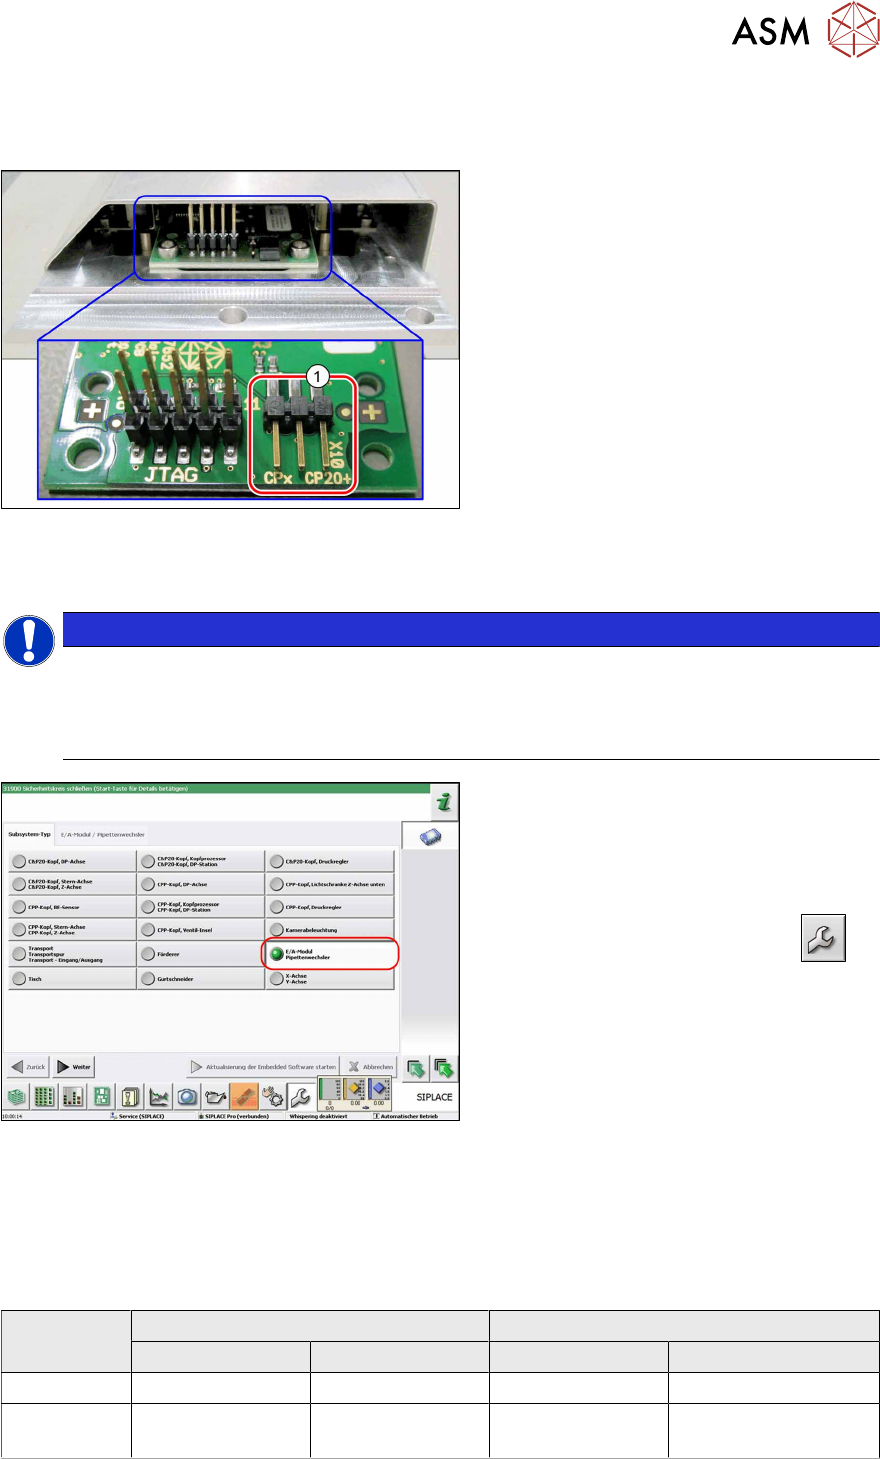
Task: Open the camera toolbar icon
Action: [x=187, y=1096]
